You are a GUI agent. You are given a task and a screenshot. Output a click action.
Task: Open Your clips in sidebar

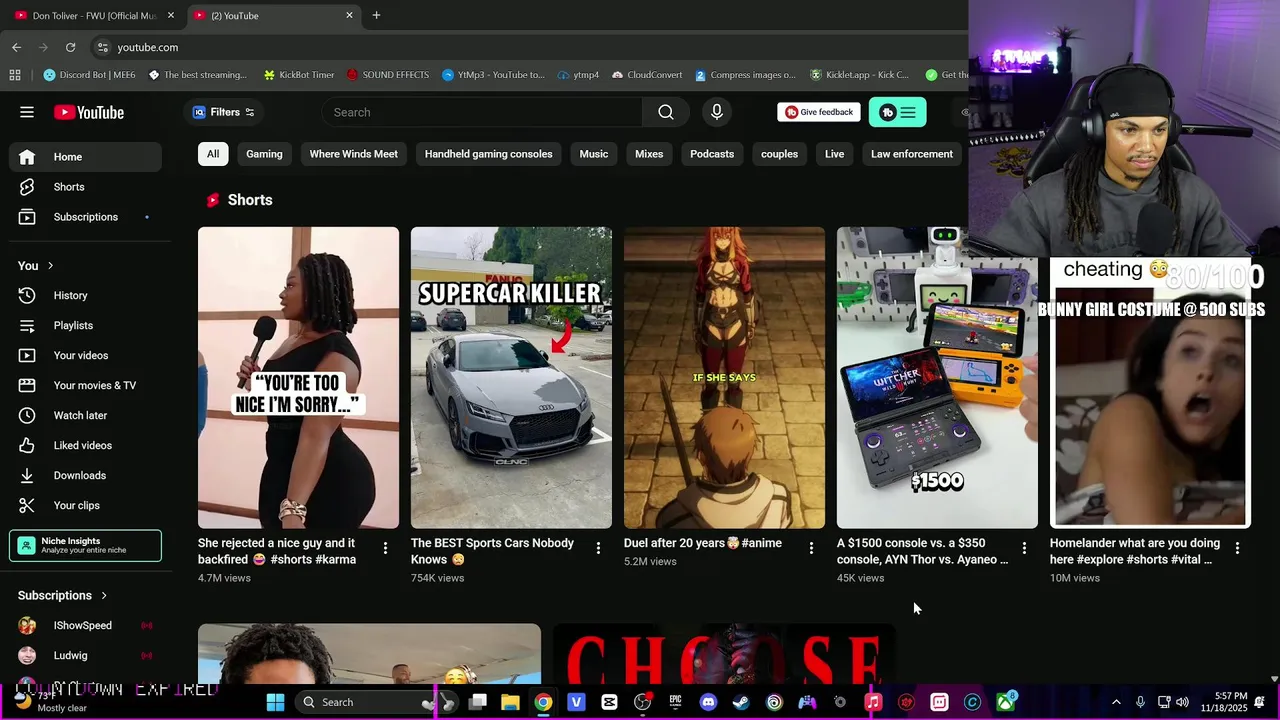pyautogui.click(x=85, y=506)
